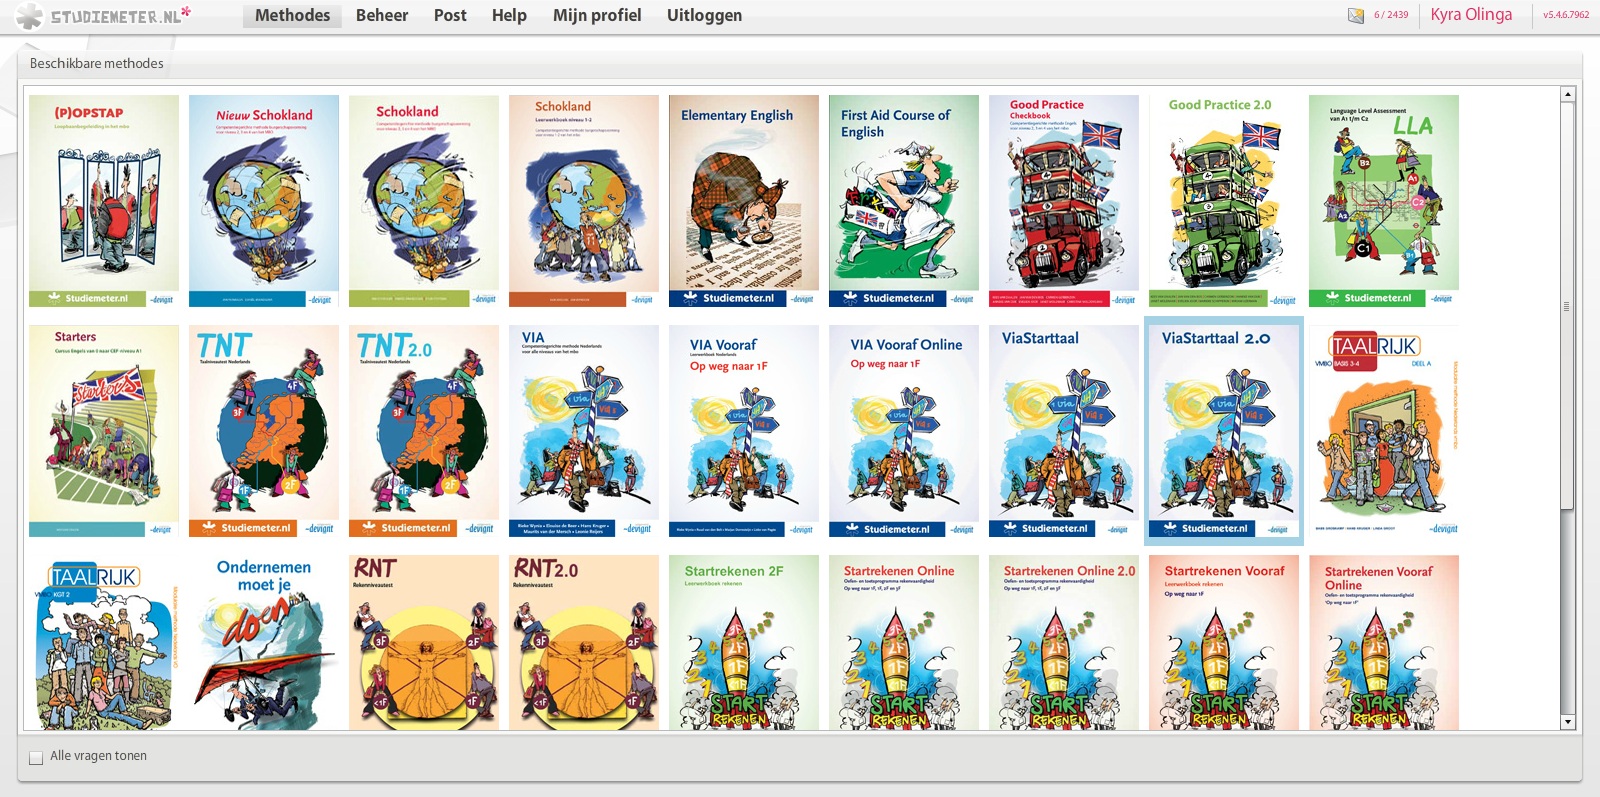Open the RNT Rekenniveautest cover

[x=424, y=642]
